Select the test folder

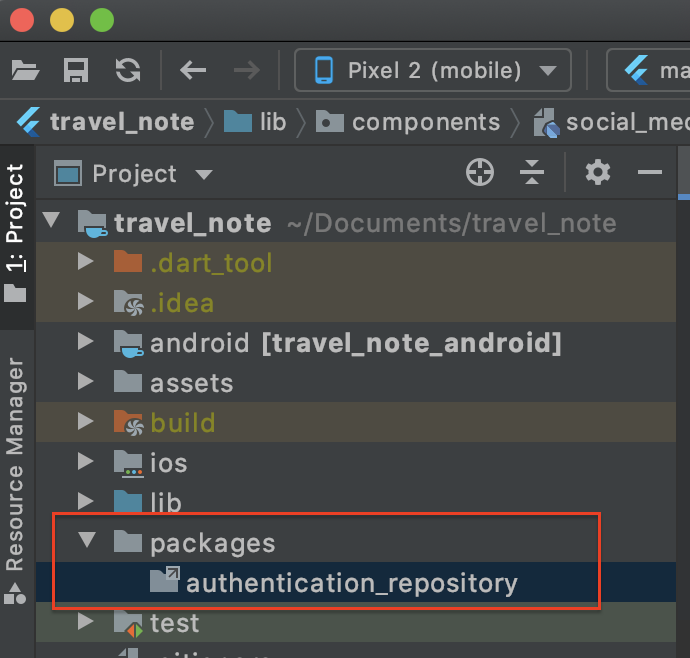[356, 622]
